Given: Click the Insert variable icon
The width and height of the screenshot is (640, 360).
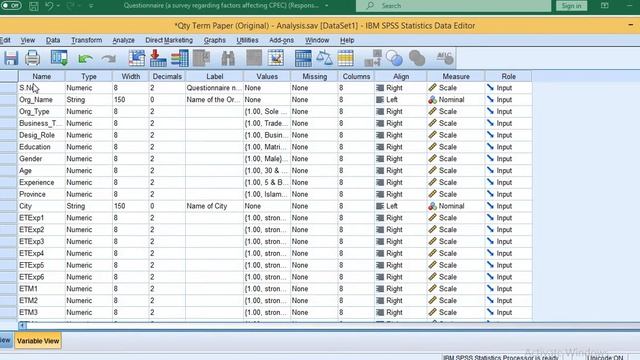Looking at the screenshot, I should (x=276, y=58).
